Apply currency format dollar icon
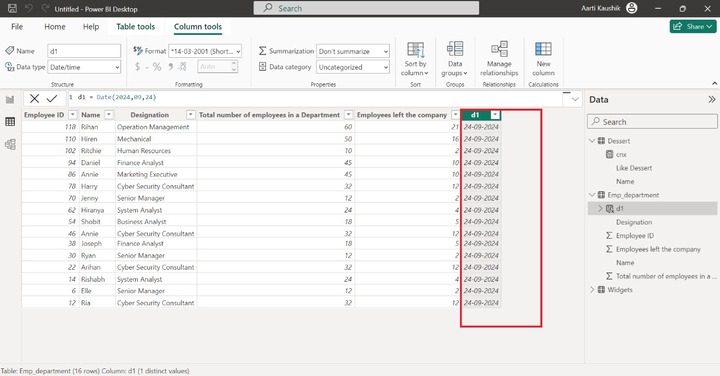Screen dimensions: 720x376 coord(137,67)
